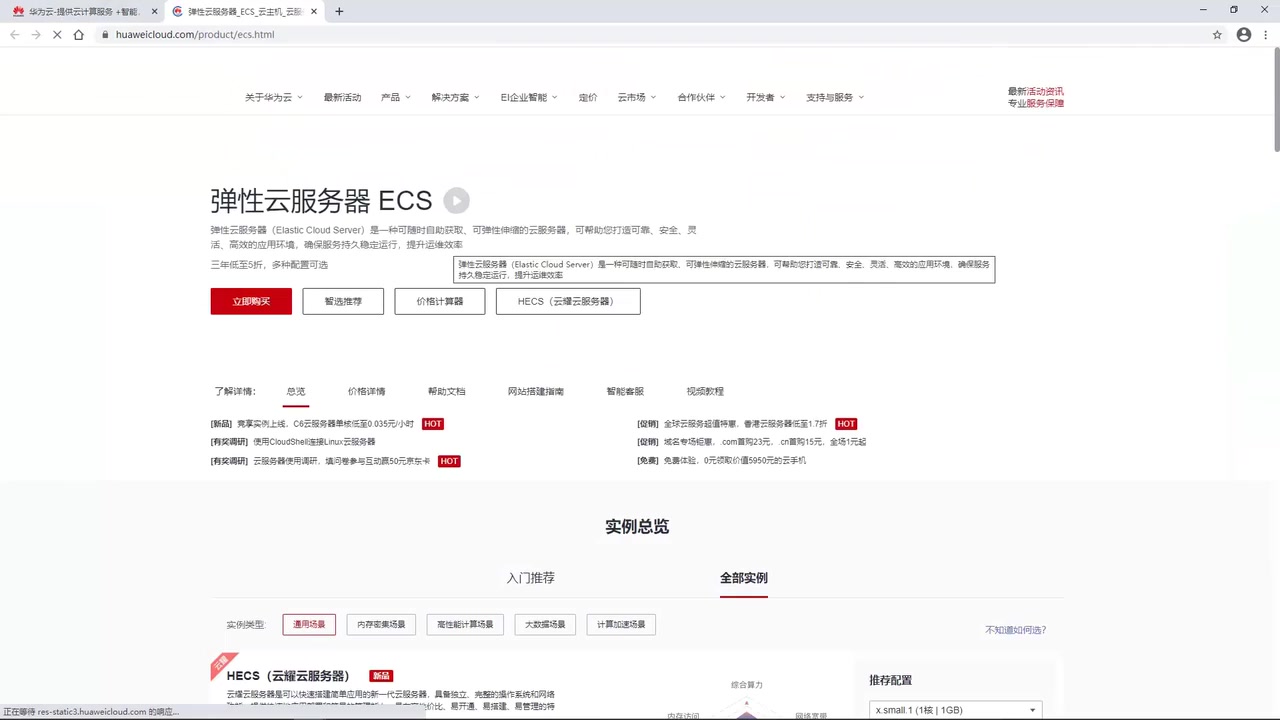Expand the 云市场 dropdown
This screenshot has height=720, width=1280.
tap(636, 97)
